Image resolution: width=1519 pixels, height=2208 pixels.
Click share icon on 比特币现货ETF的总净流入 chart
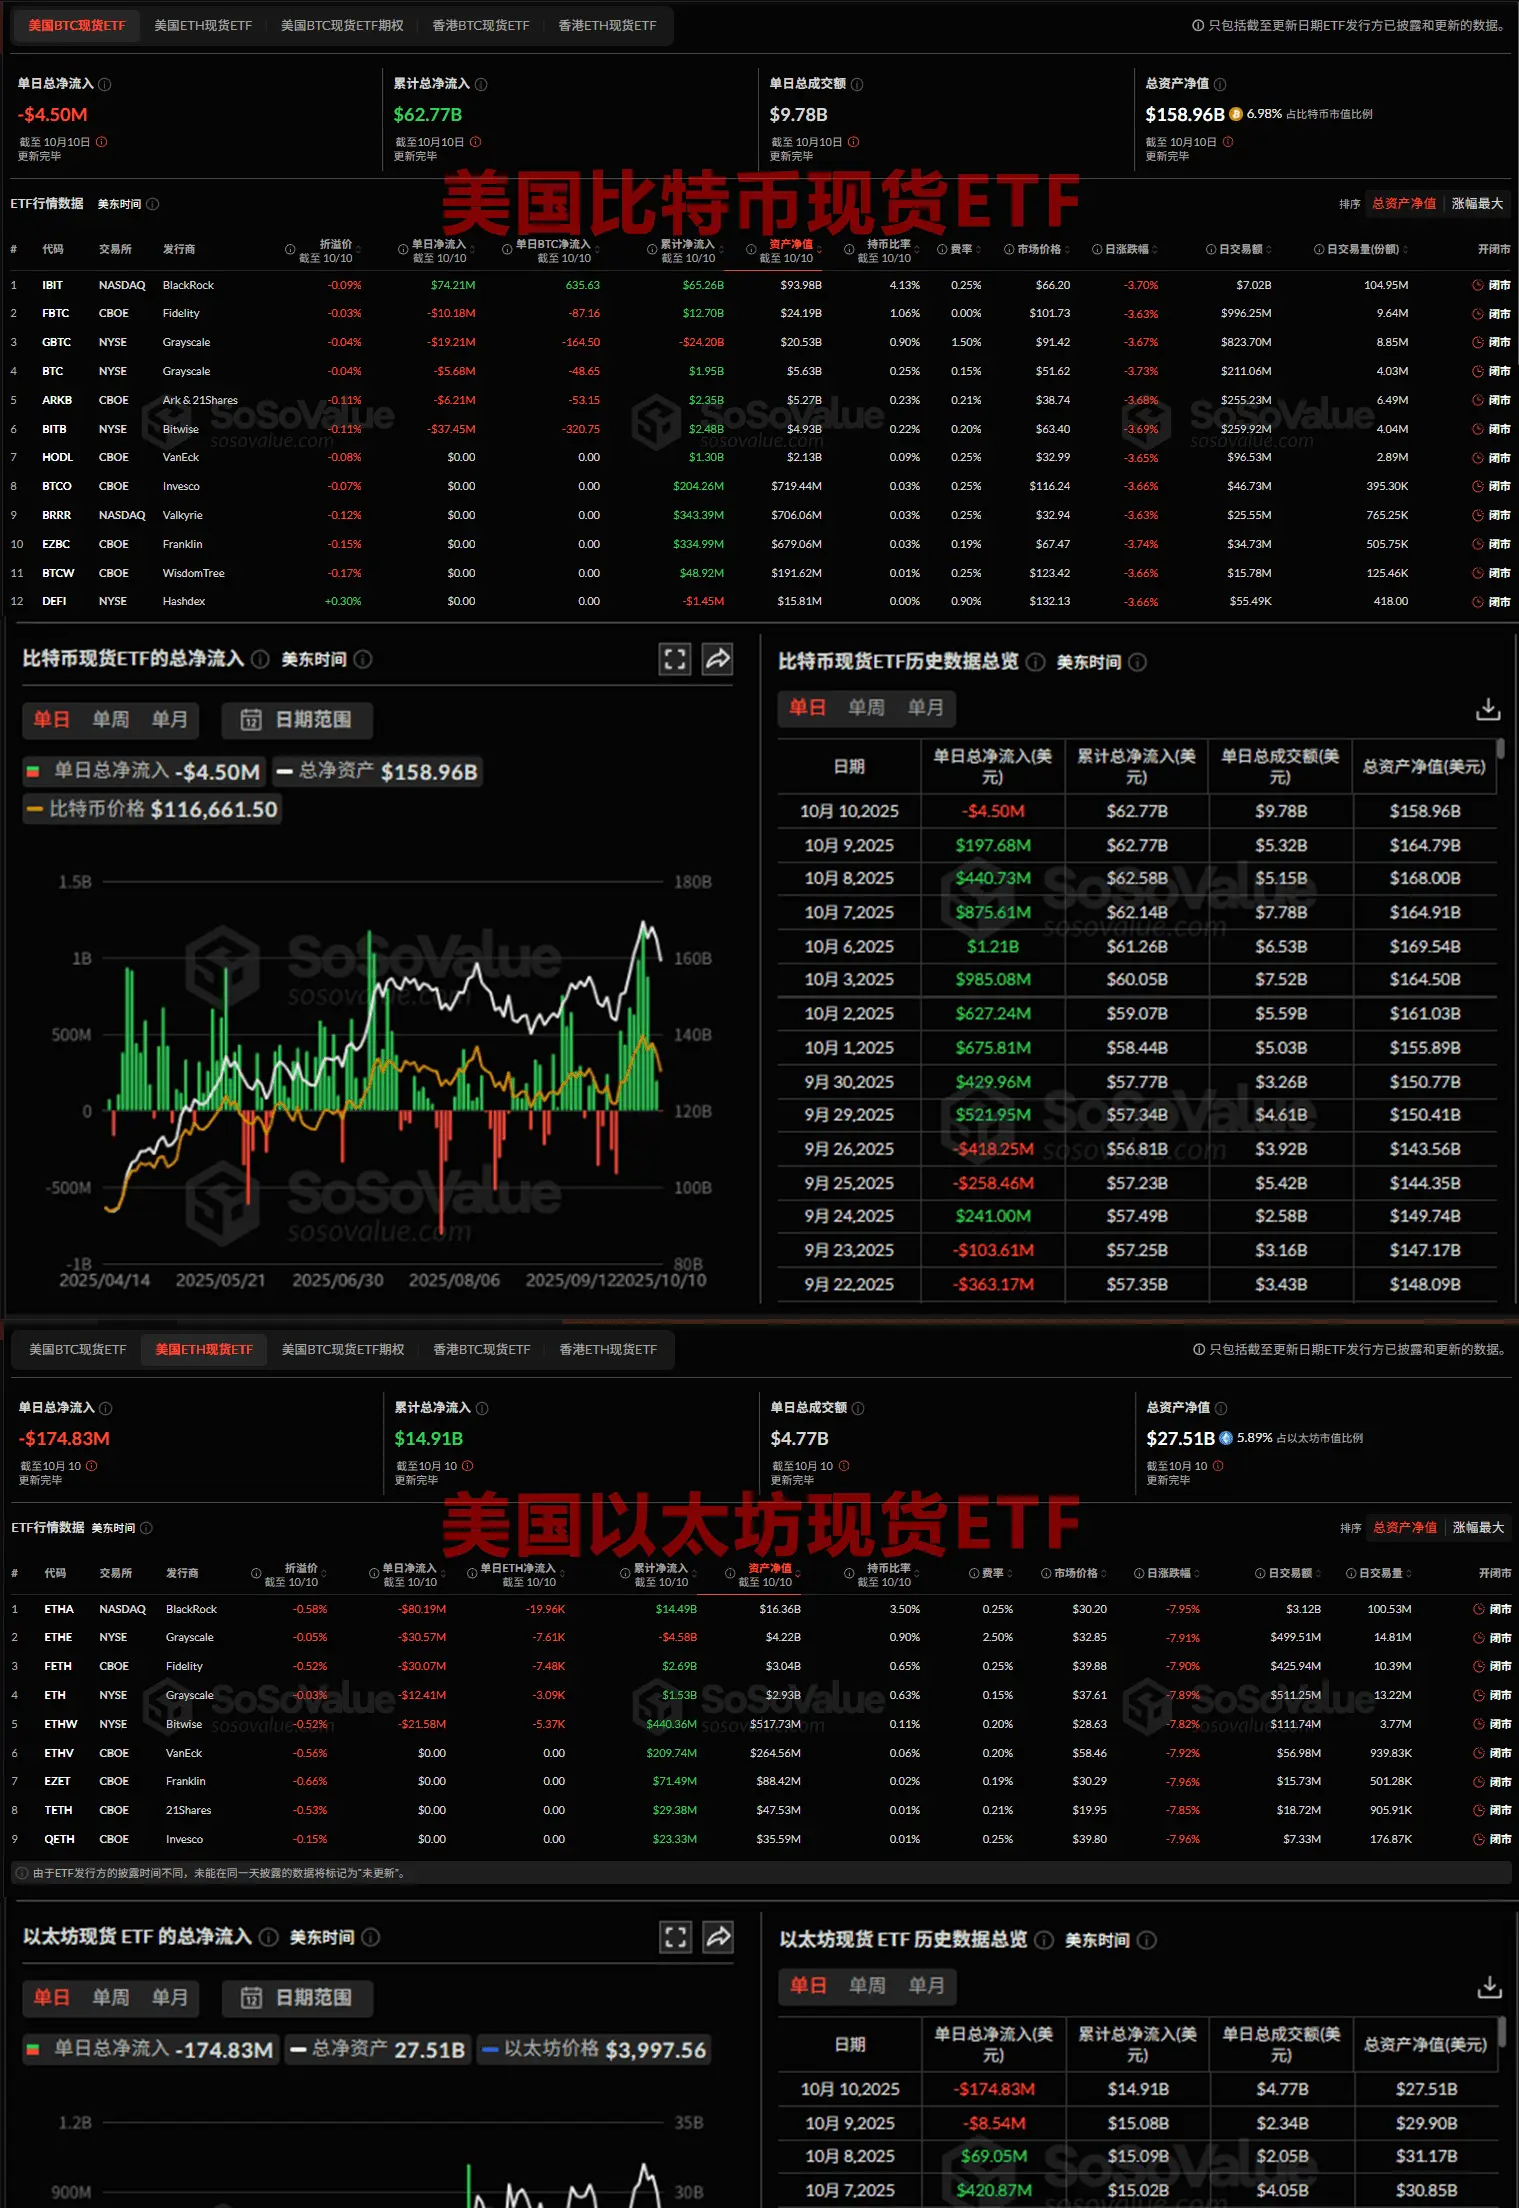point(718,659)
